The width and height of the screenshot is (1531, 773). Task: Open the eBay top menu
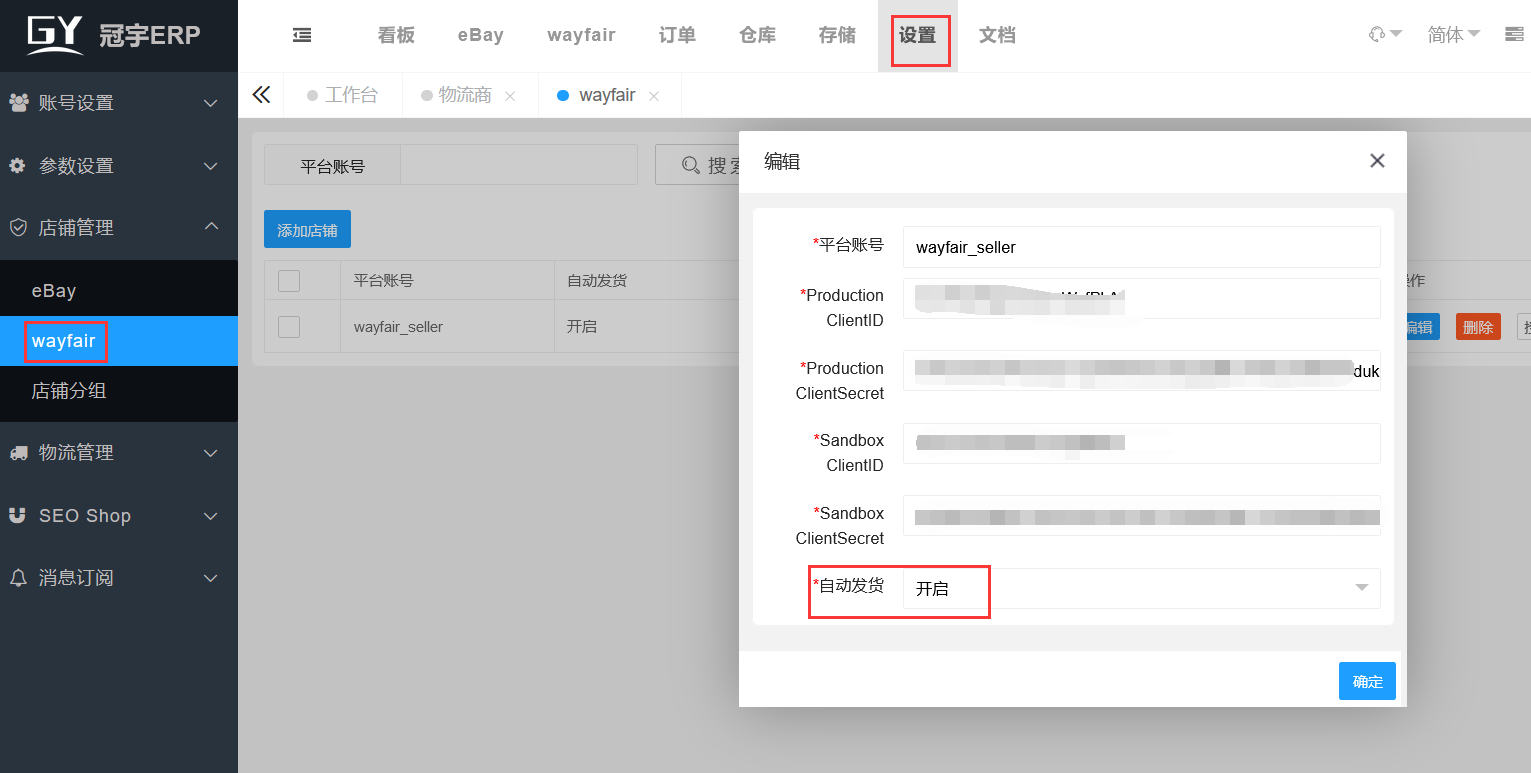tap(481, 35)
